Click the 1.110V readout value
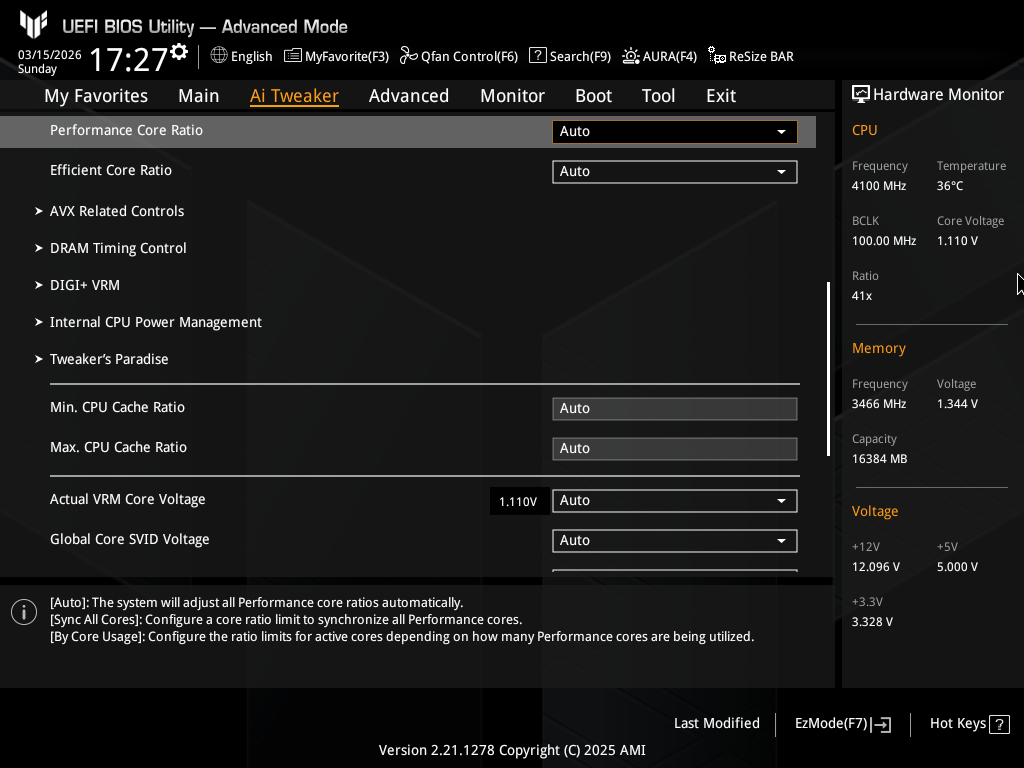 point(519,502)
